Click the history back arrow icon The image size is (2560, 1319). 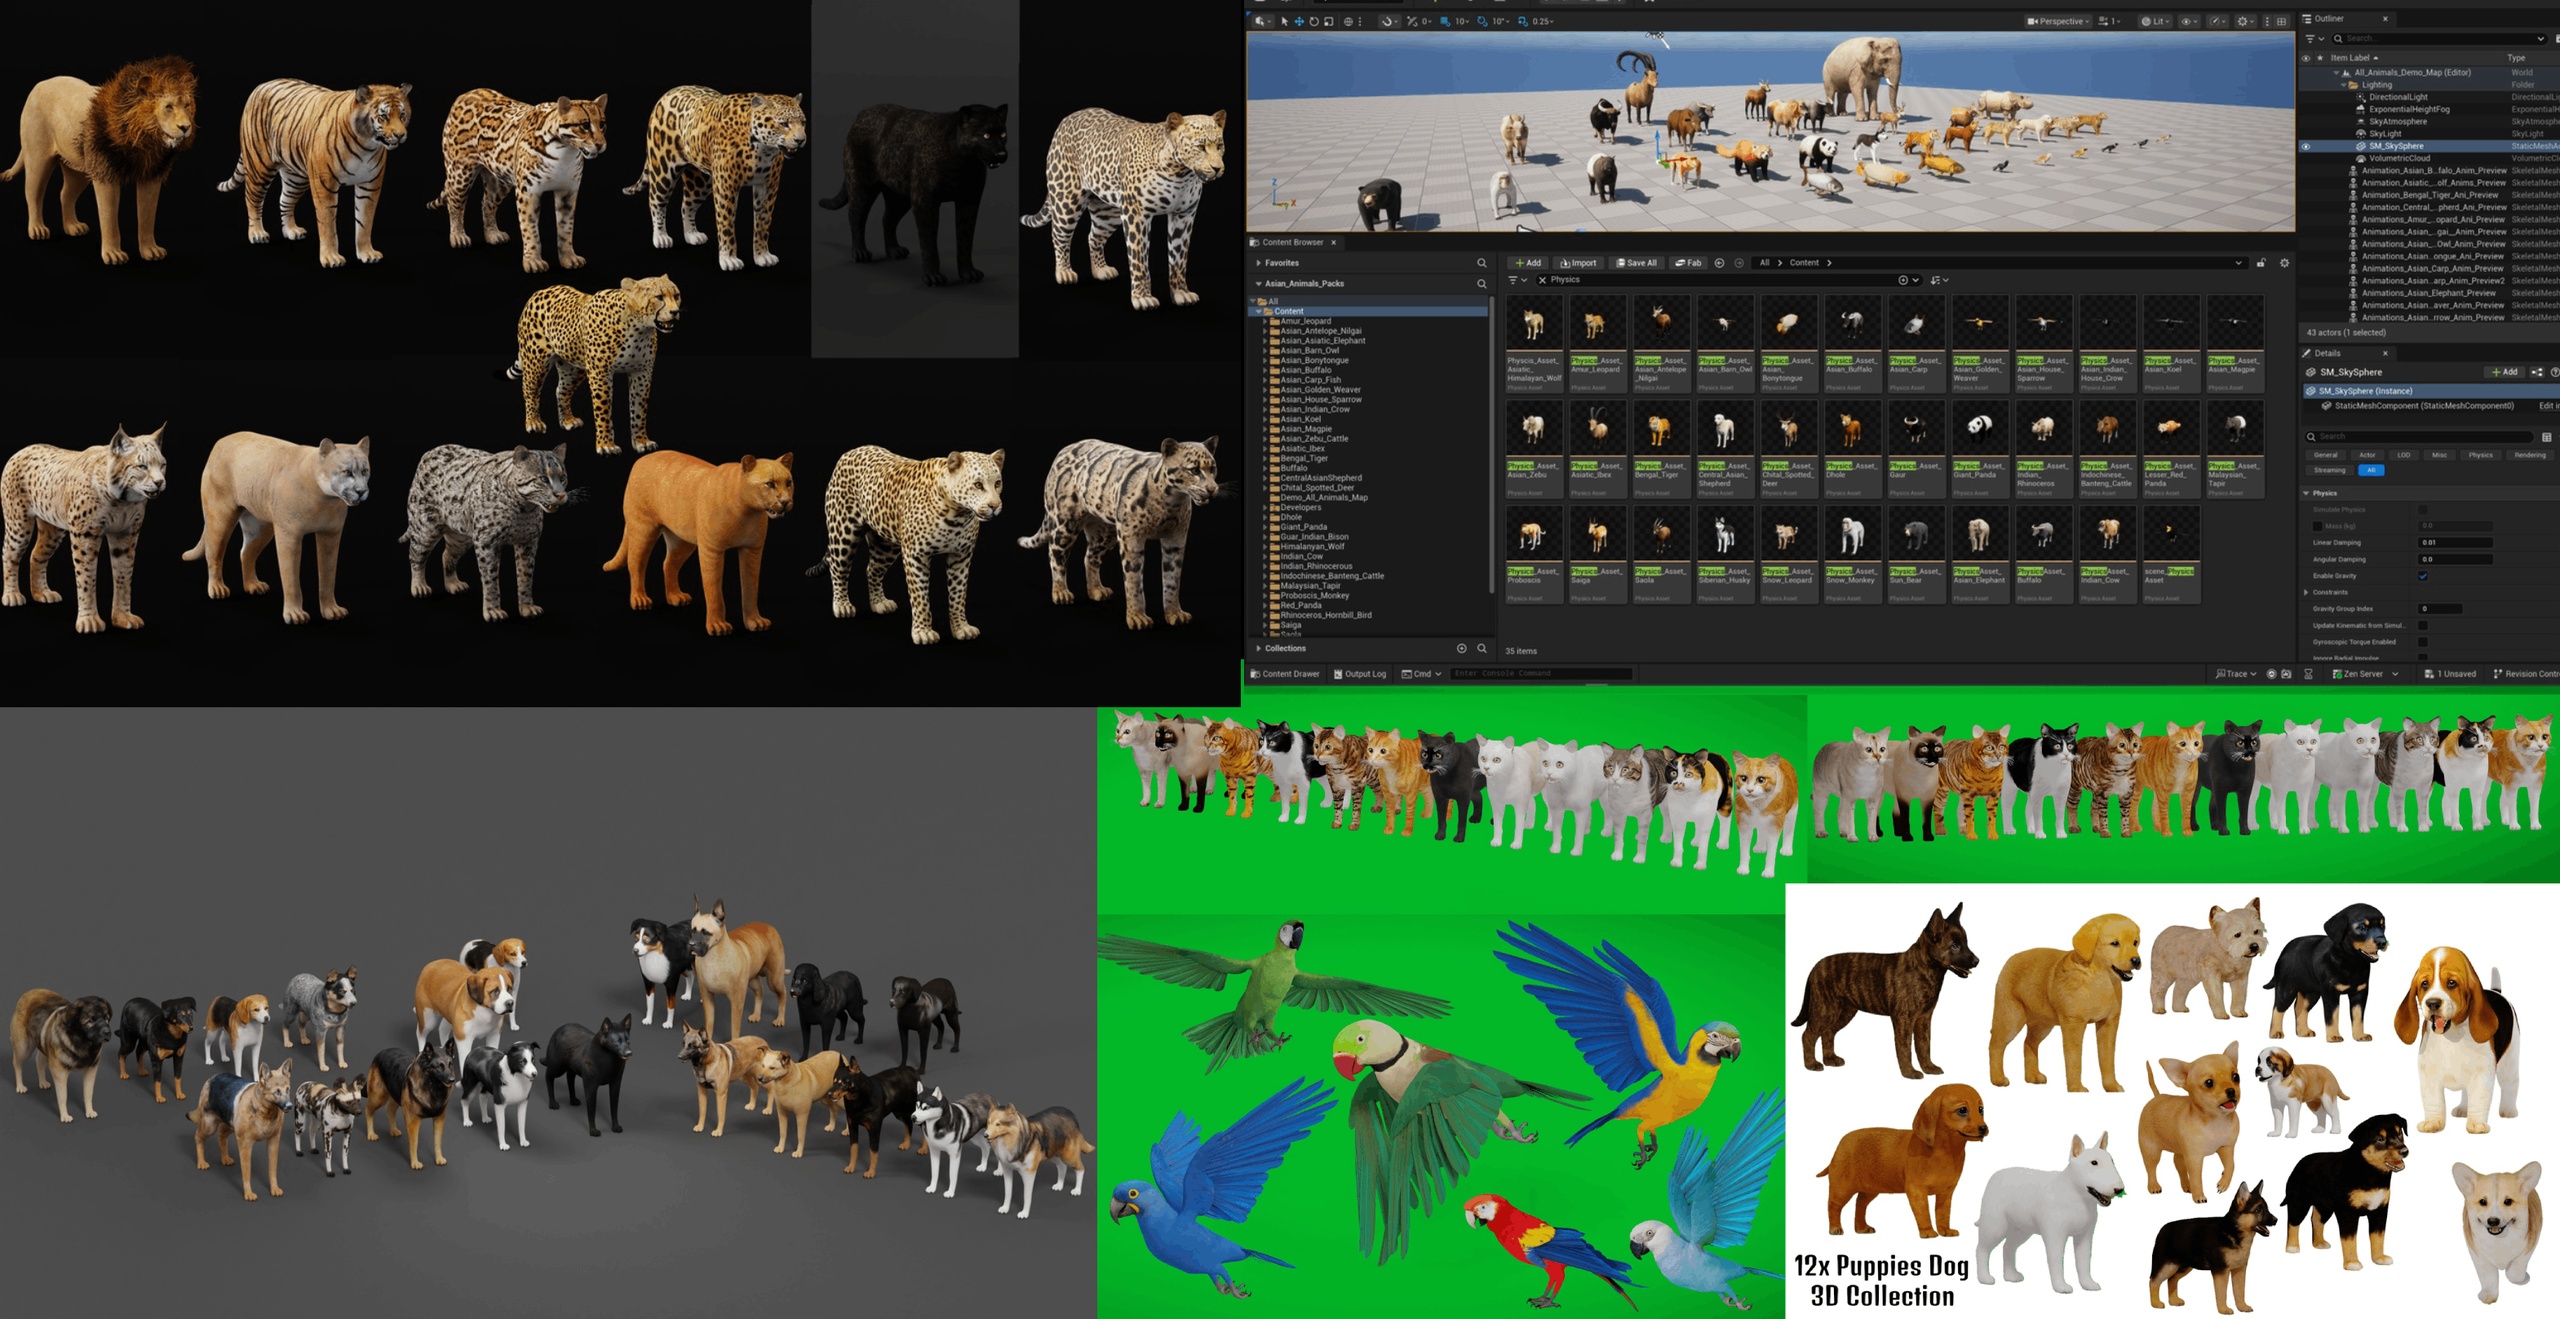(x=1719, y=263)
